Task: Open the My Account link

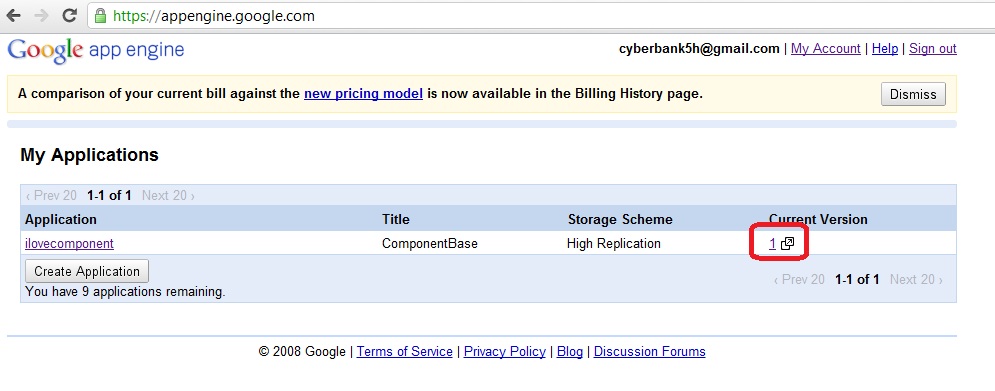Action: (826, 49)
